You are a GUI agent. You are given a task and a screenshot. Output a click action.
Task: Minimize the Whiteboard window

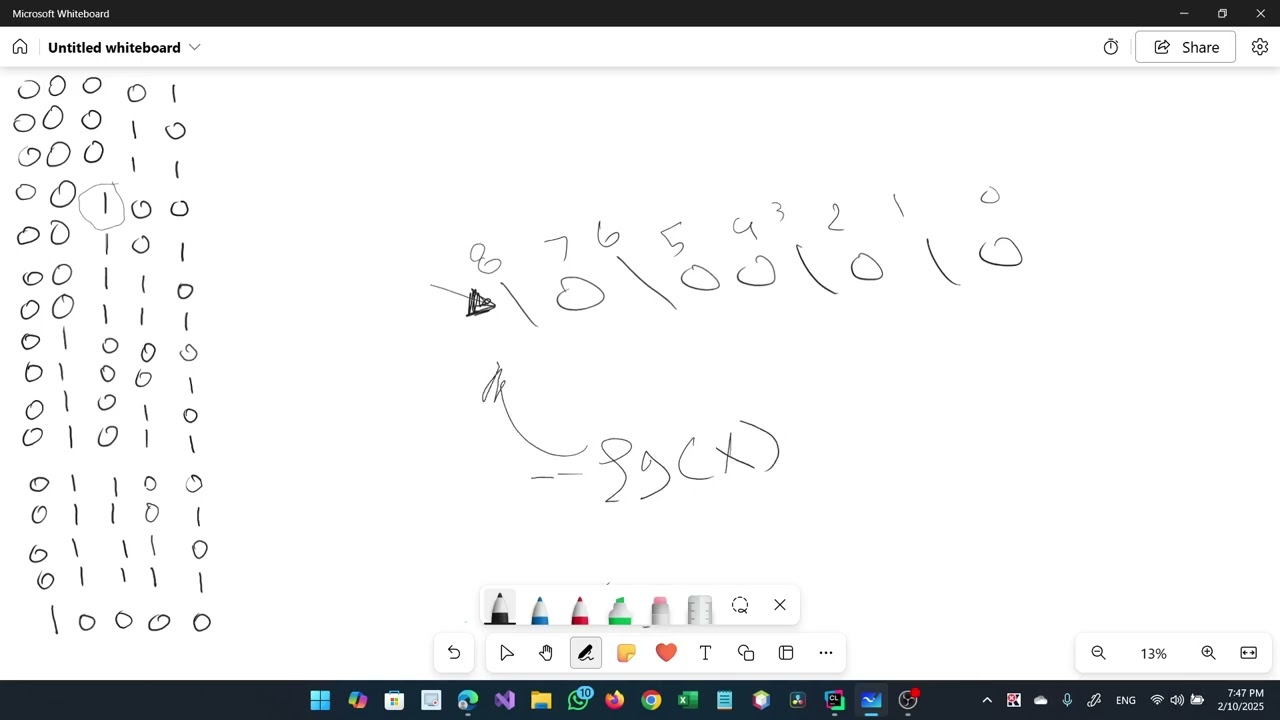coord(1184,13)
